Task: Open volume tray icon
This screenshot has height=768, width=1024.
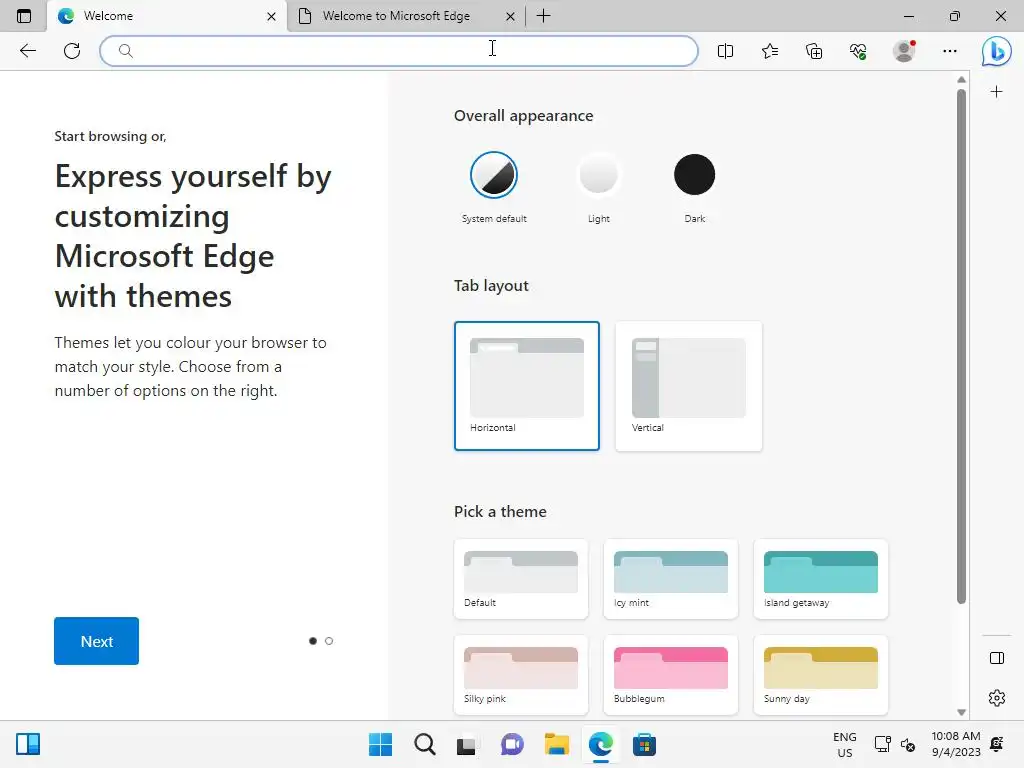Action: click(908, 744)
